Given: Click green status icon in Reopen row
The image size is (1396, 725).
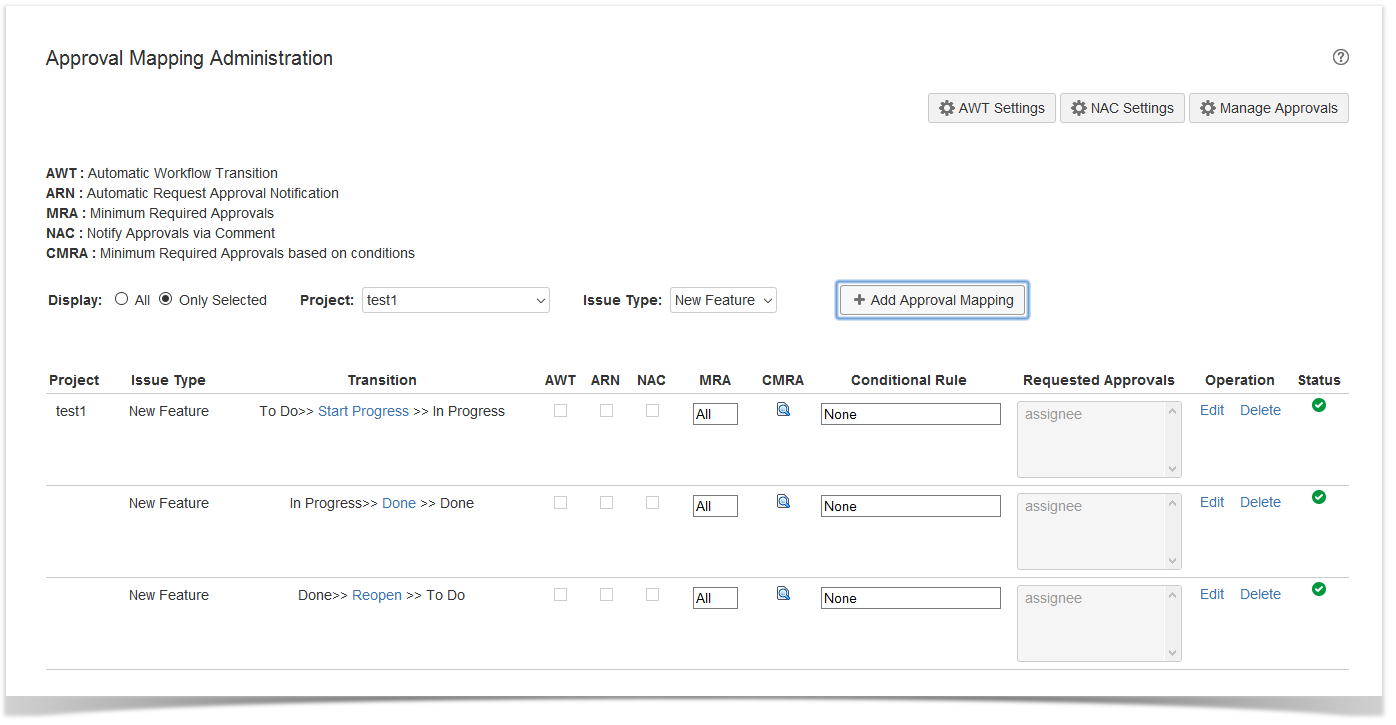Looking at the screenshot, I should [1319, 589].
